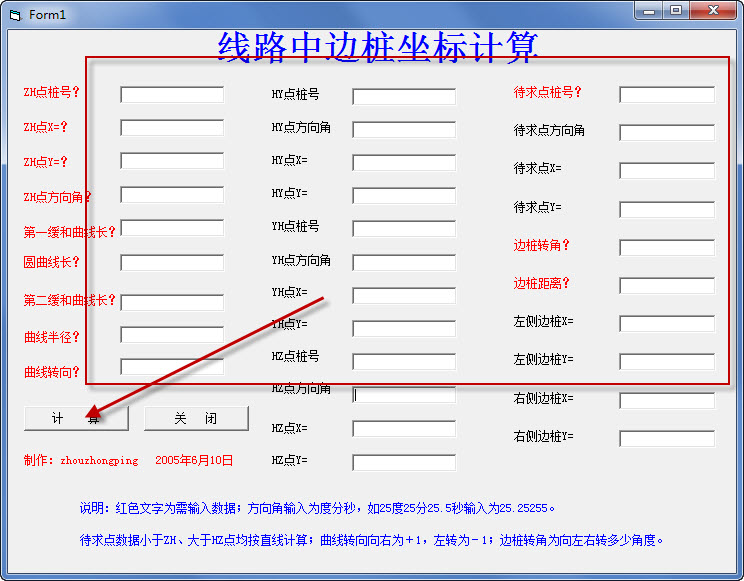Click the Form1 icon in title bar

[x=14, y=14]
